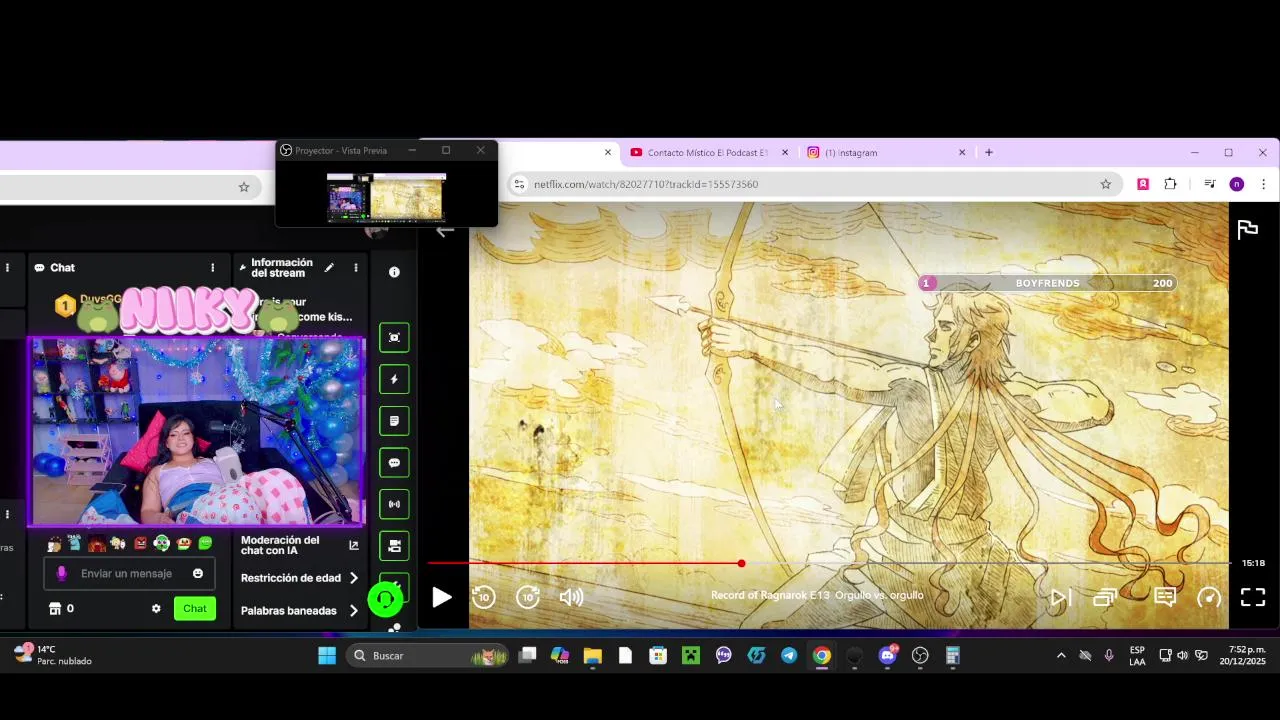
Task: Open Minecraft from the taskbar
Action: (x=690, y=656)
